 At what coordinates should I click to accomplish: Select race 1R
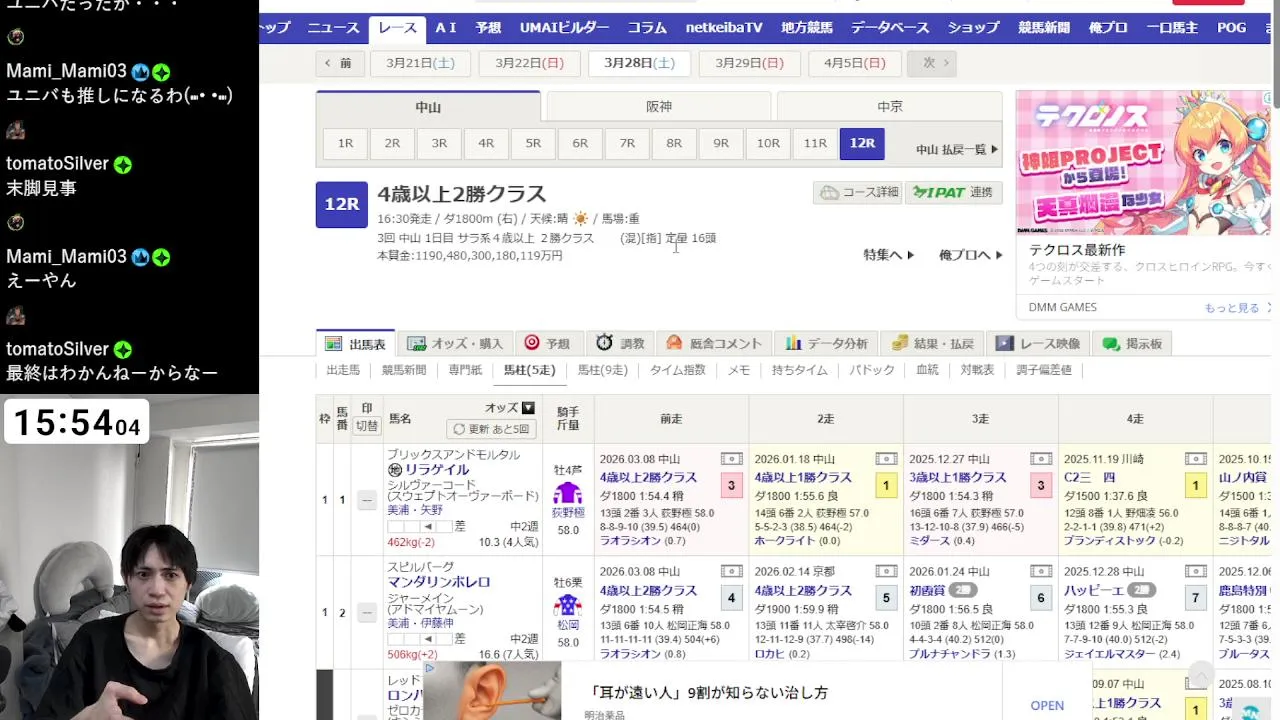tap(345, 143)
